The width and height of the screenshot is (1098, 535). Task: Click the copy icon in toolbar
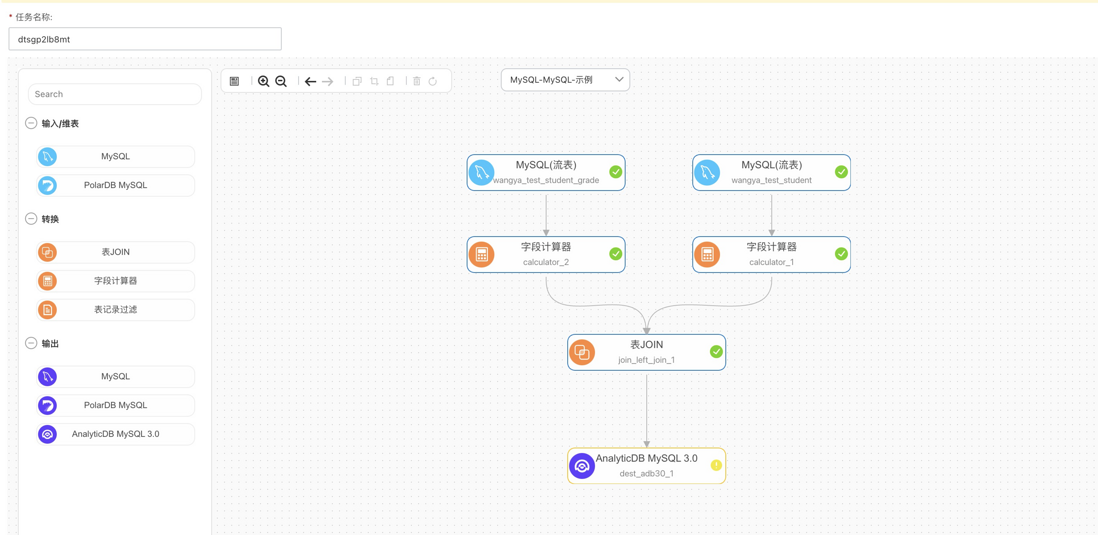[x=357, y=81]
